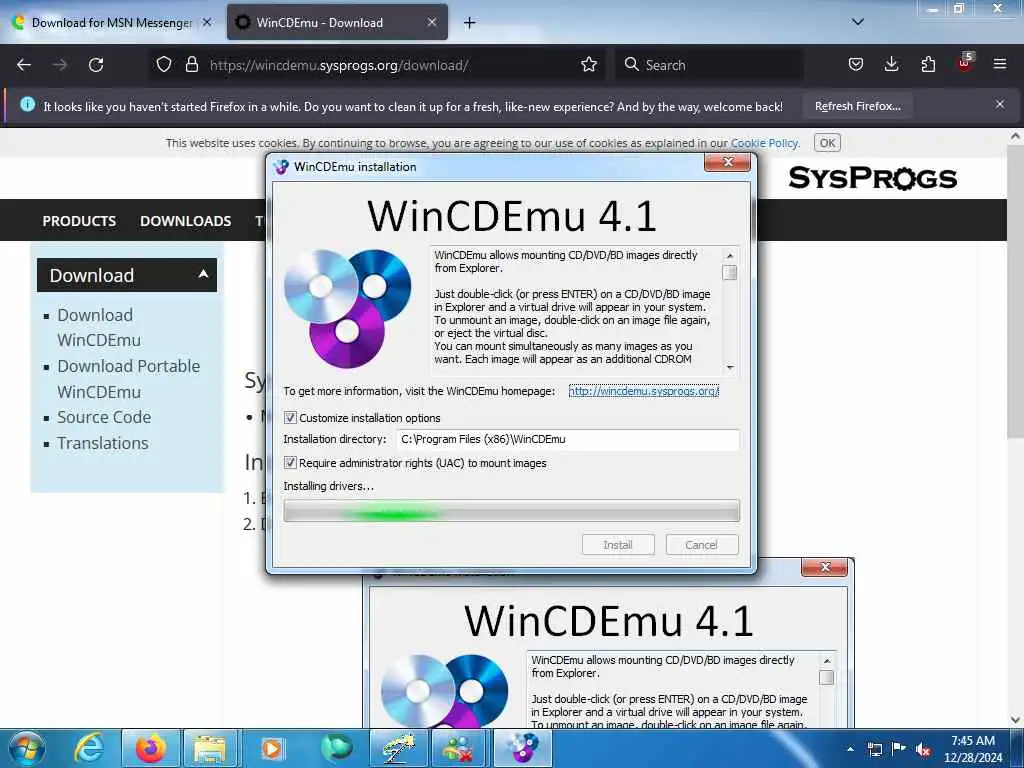Open a new browser tab with plus
This screenshot has width=1024, height=768.
pos(470,23)
